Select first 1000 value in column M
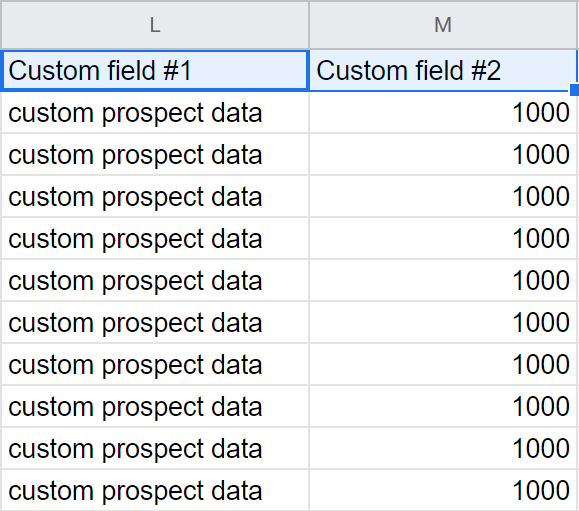Screen dimensions: 579x511 click(x=443, y=113)
